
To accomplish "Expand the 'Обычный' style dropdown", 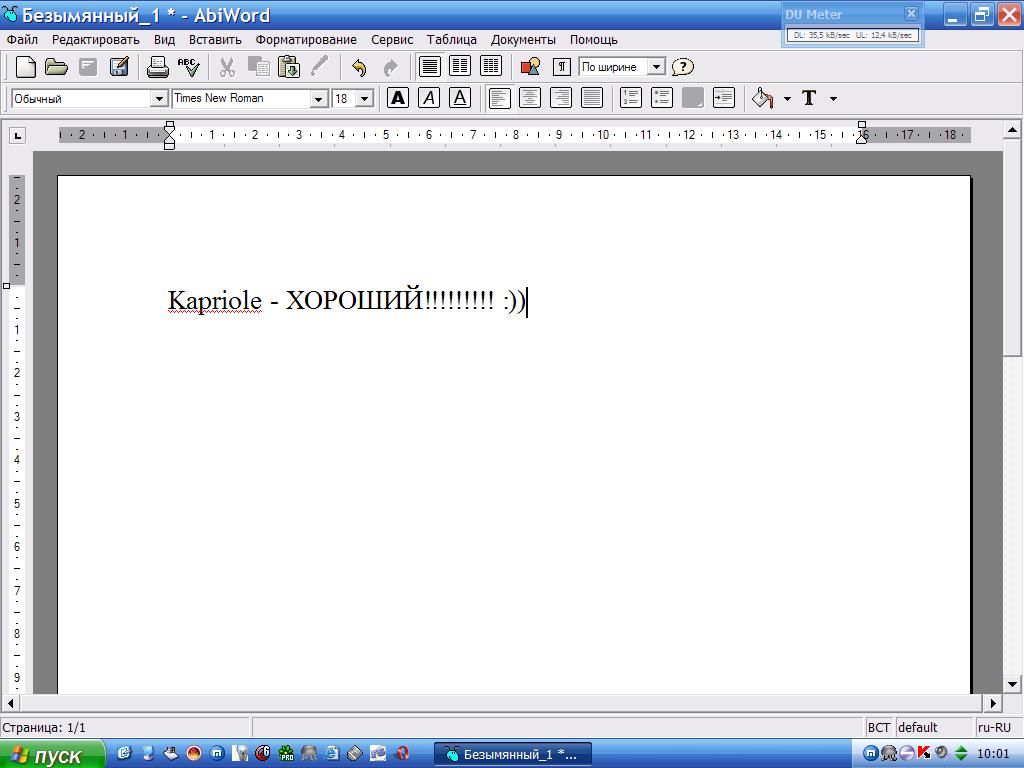I will point(159,99).
